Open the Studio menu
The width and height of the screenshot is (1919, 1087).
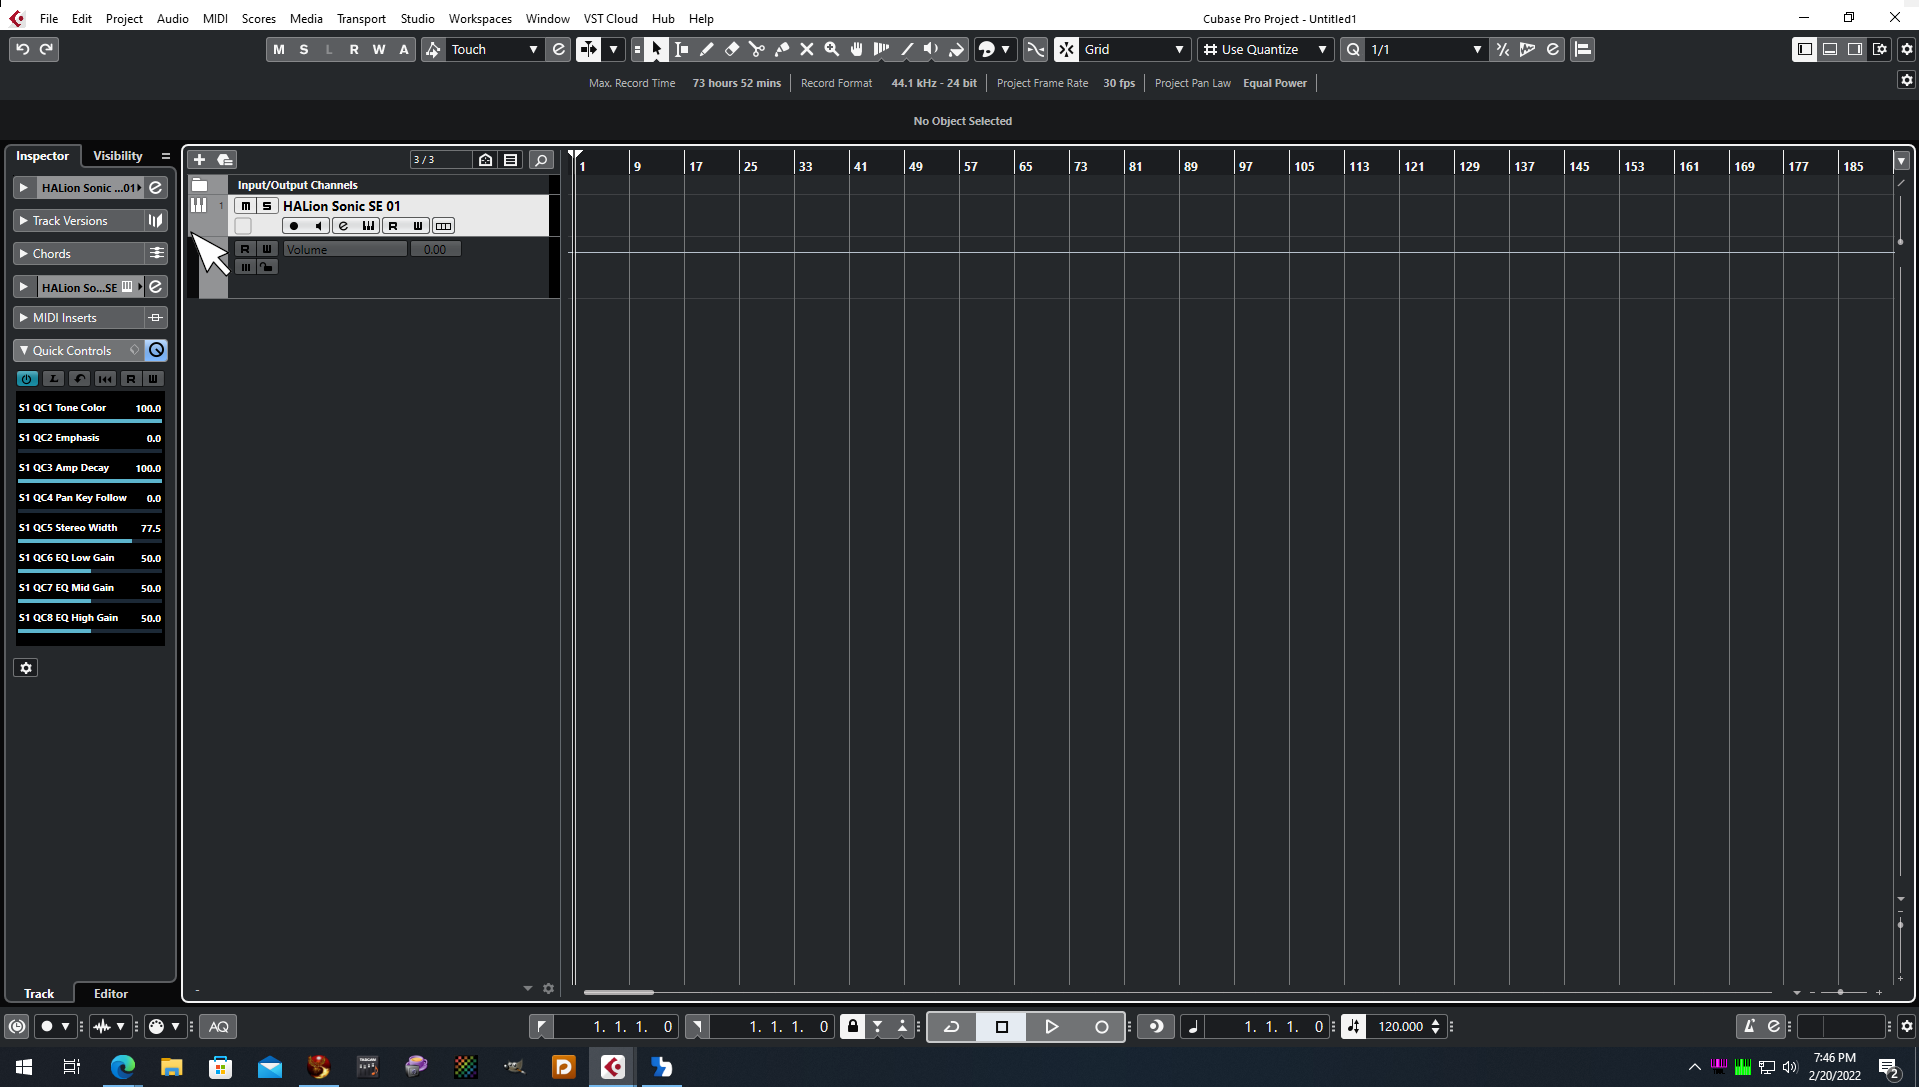tap(417, 18)
